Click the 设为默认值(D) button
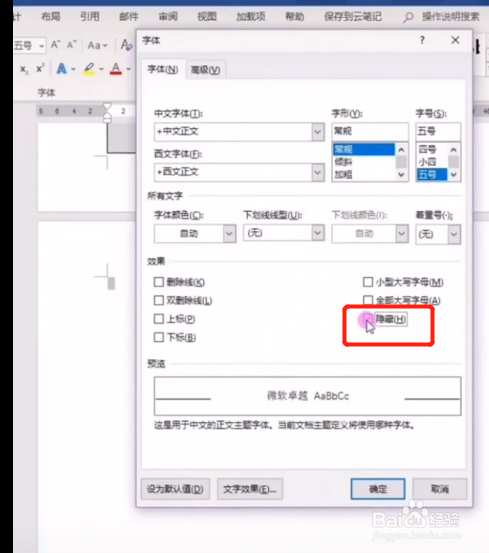 click(x=175, y=489)
